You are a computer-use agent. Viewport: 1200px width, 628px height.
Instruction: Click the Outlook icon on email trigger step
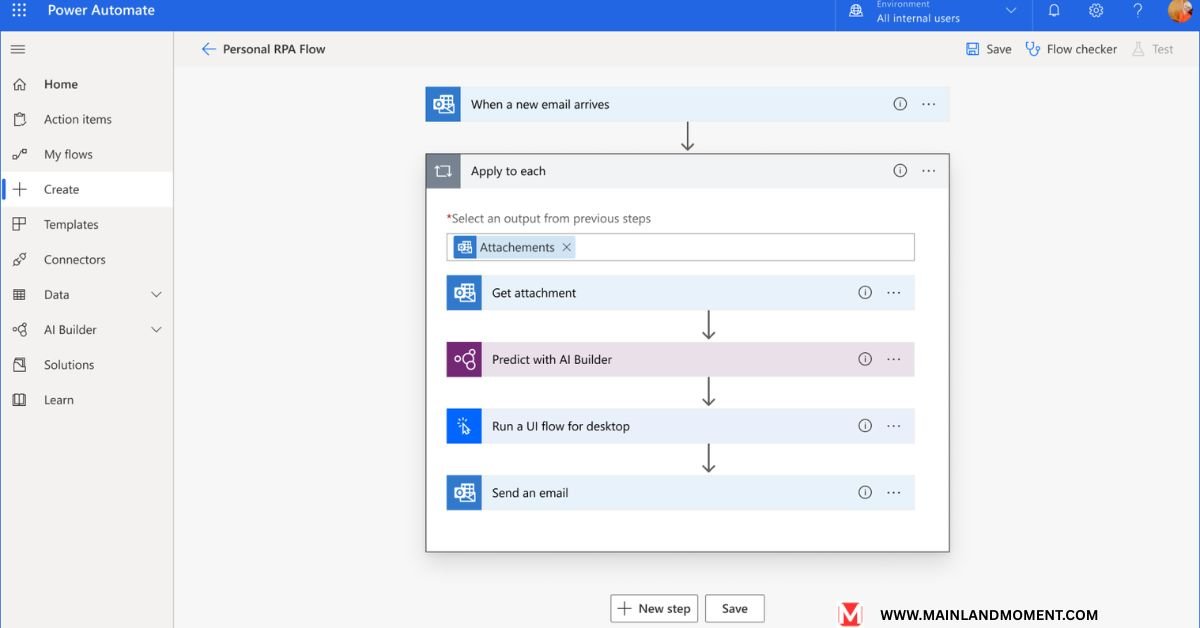443,104
